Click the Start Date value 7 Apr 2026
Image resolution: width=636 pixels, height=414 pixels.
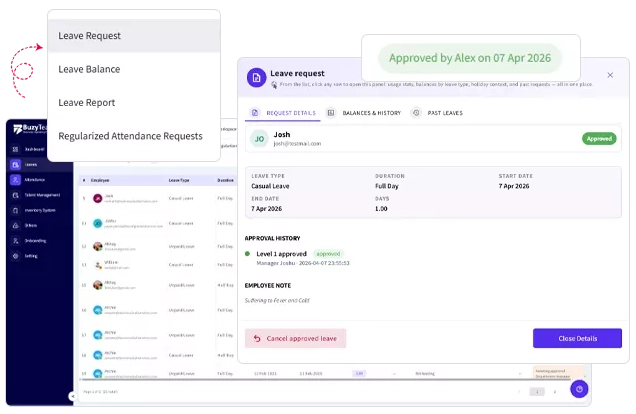click(x=514, y=186)
